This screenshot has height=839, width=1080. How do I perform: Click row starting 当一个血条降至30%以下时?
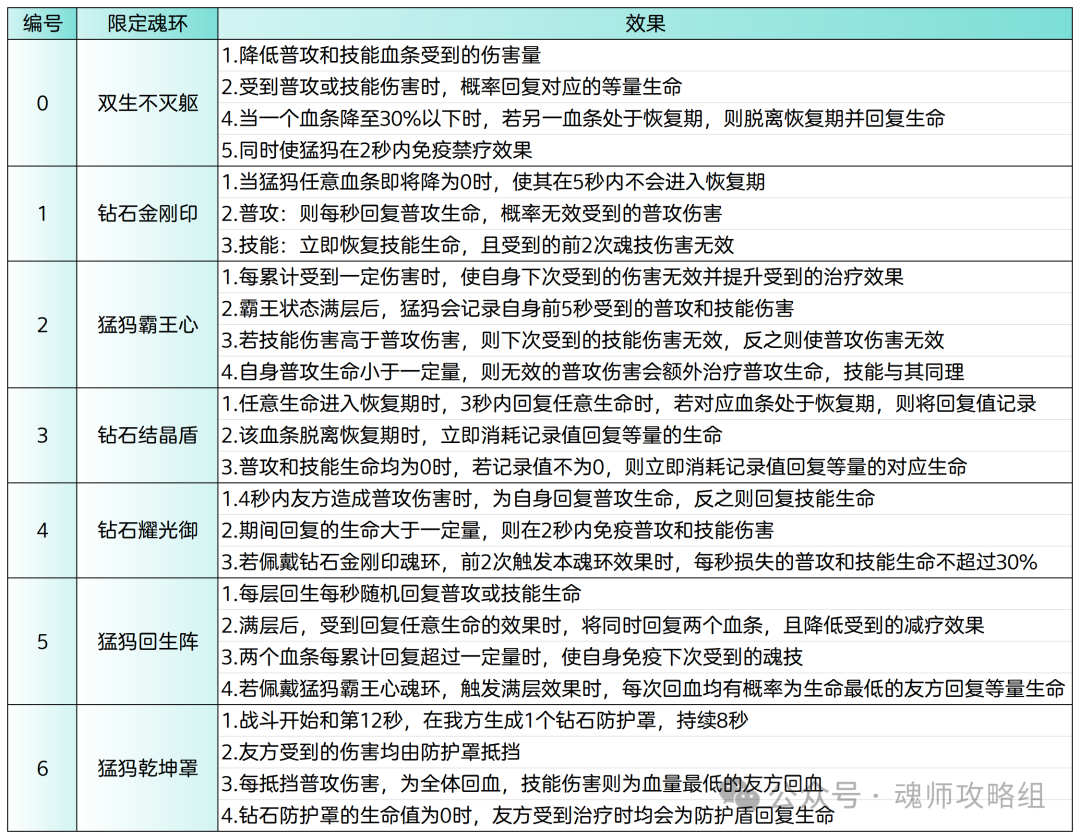[x=645, y=118]
